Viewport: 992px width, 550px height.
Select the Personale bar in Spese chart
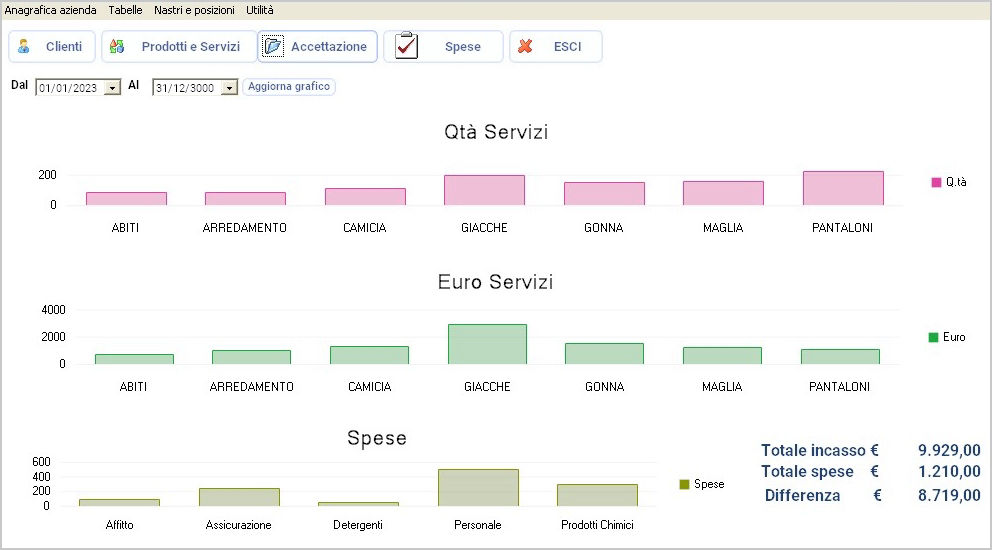click(478, 487)
